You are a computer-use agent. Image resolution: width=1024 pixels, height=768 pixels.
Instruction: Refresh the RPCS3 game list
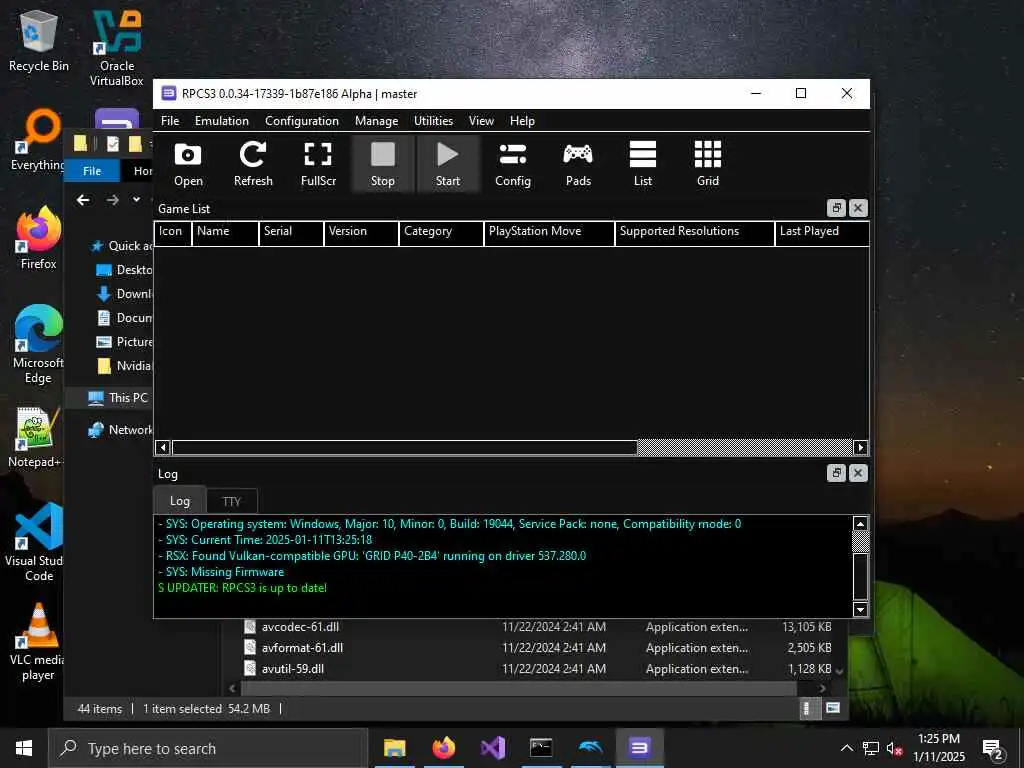click(253, 164)
